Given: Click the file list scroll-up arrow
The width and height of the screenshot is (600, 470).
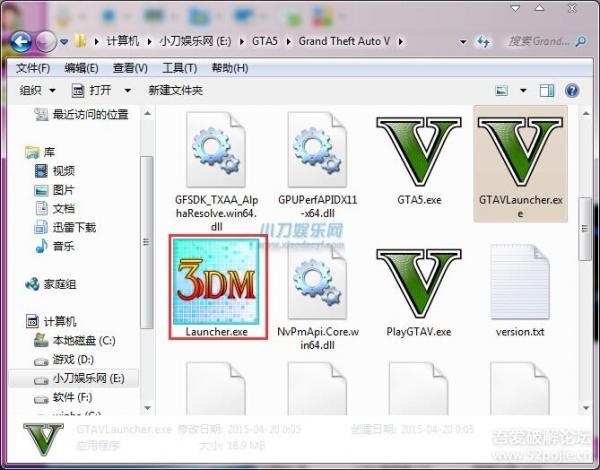Looking at the screenshot, I should tap(585, 113).
